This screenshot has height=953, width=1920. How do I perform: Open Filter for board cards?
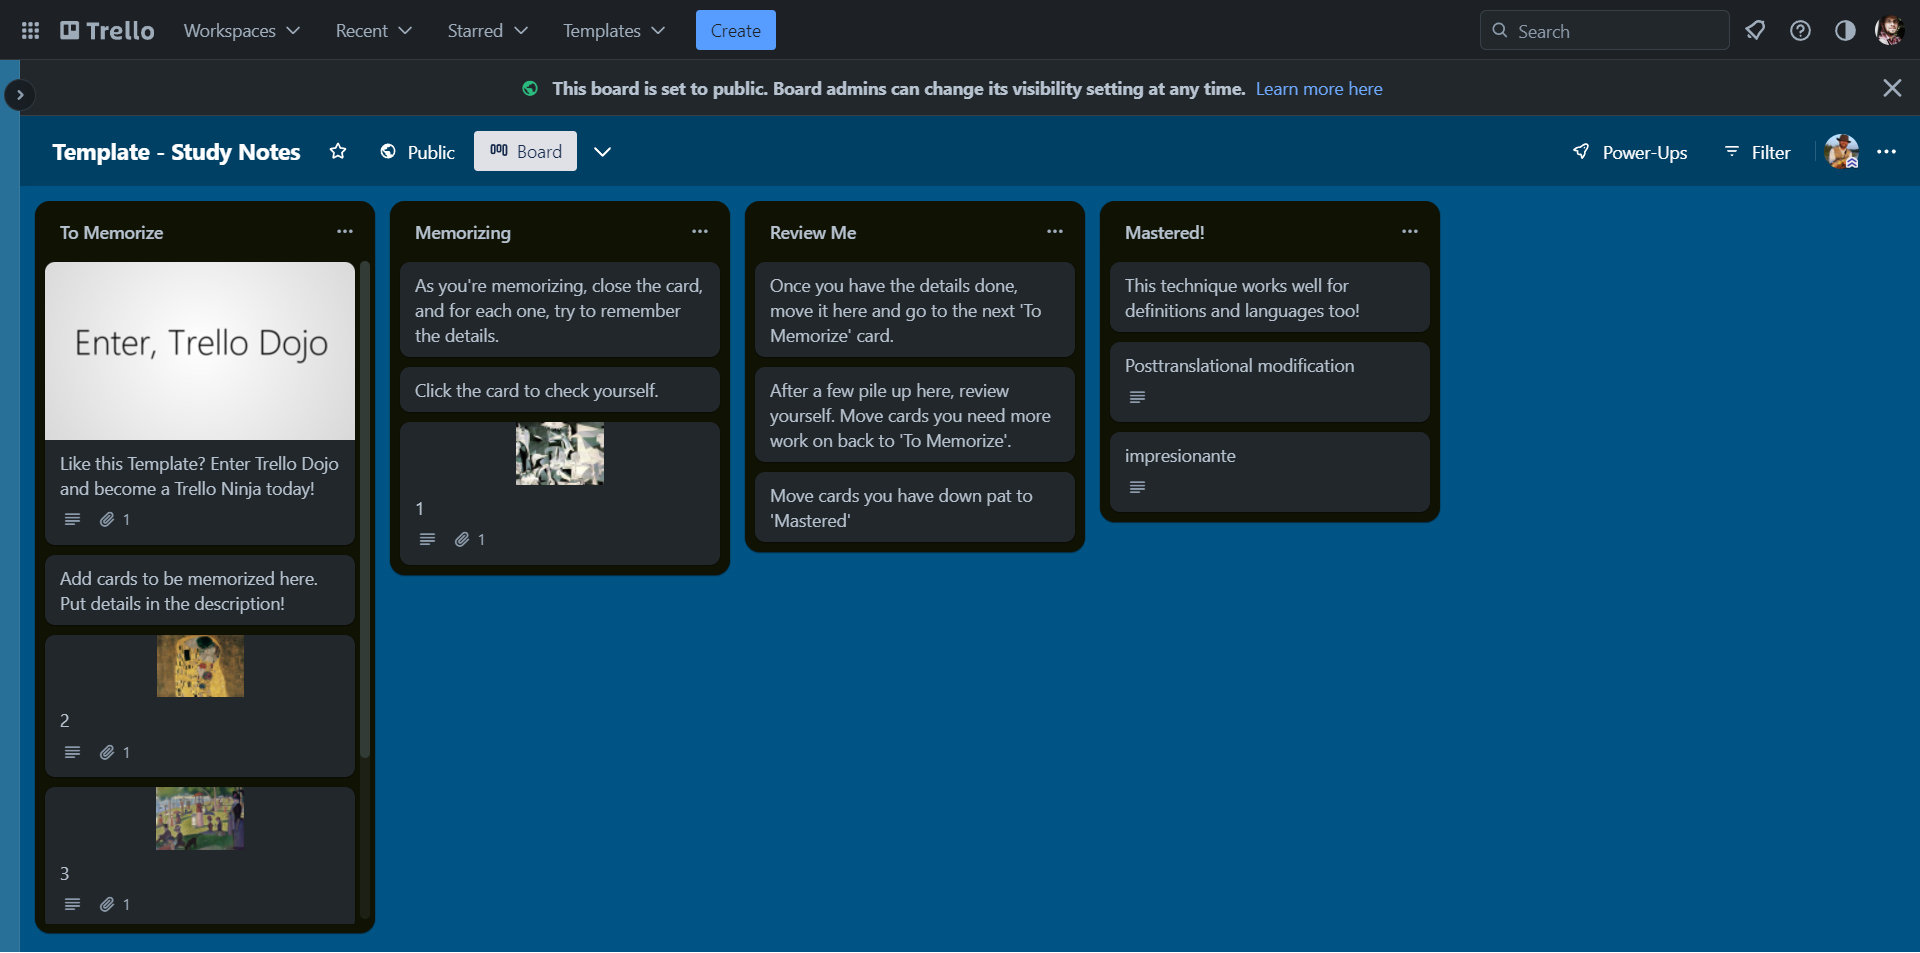point(1757,152)
